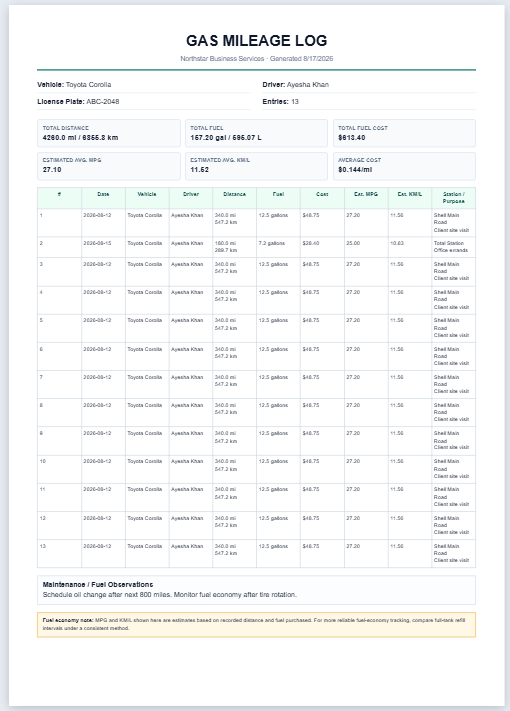Select the Fuel column header
This screenshot has width=510, height=711.
(278, 194)
